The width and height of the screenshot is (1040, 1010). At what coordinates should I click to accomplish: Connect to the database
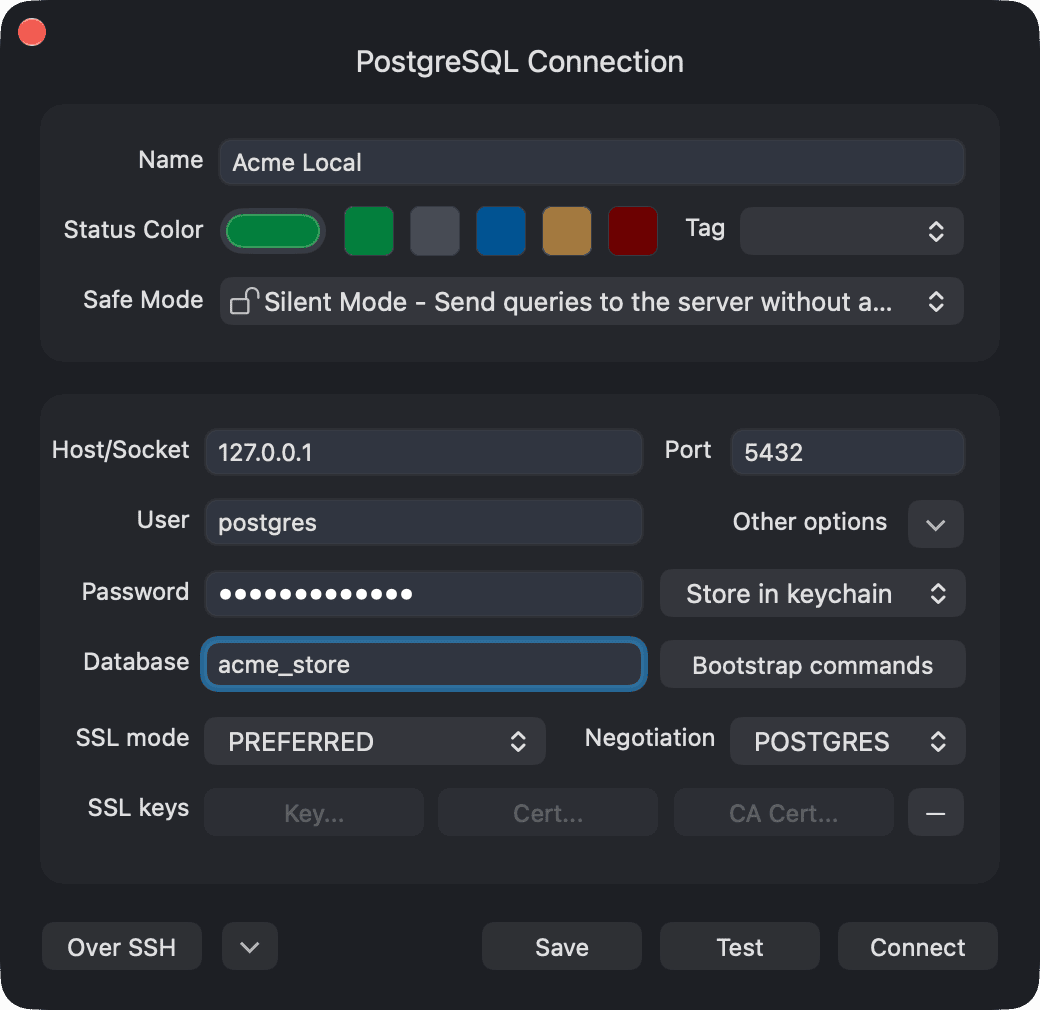click(x=917, y=947)
